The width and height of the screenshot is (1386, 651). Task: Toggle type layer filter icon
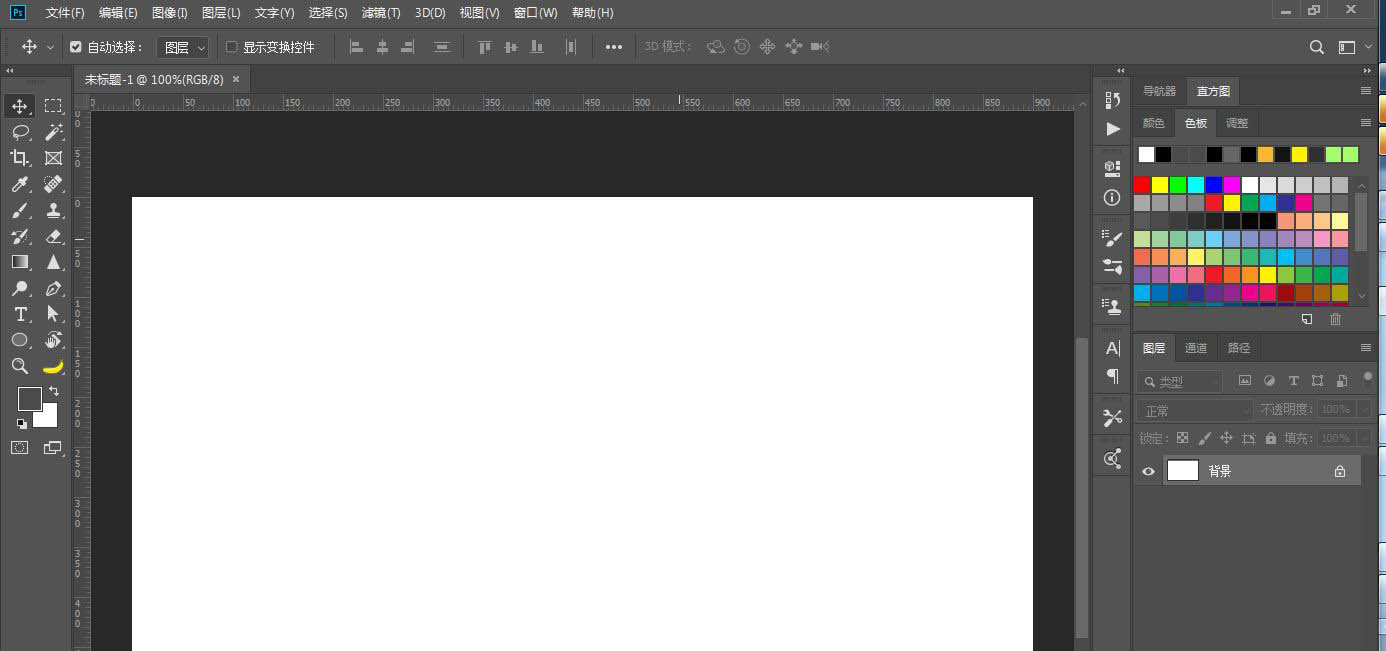pos(1293,381)
